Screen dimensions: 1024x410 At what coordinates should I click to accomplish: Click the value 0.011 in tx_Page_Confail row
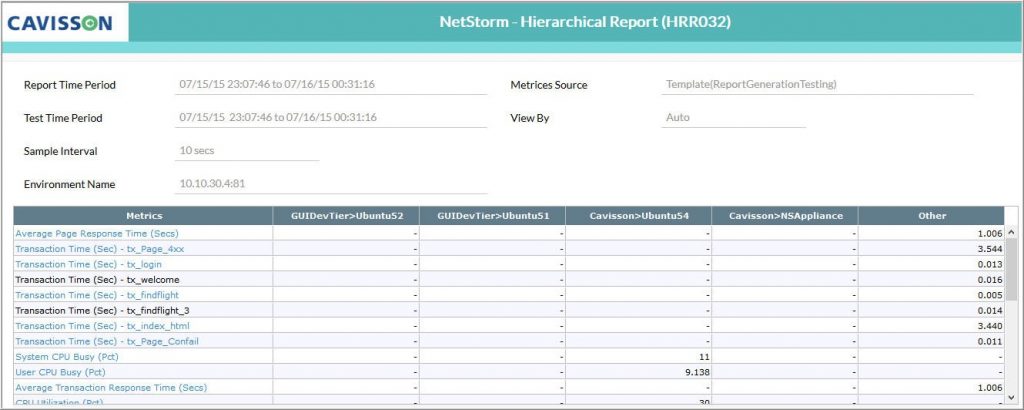click(990, 341)
